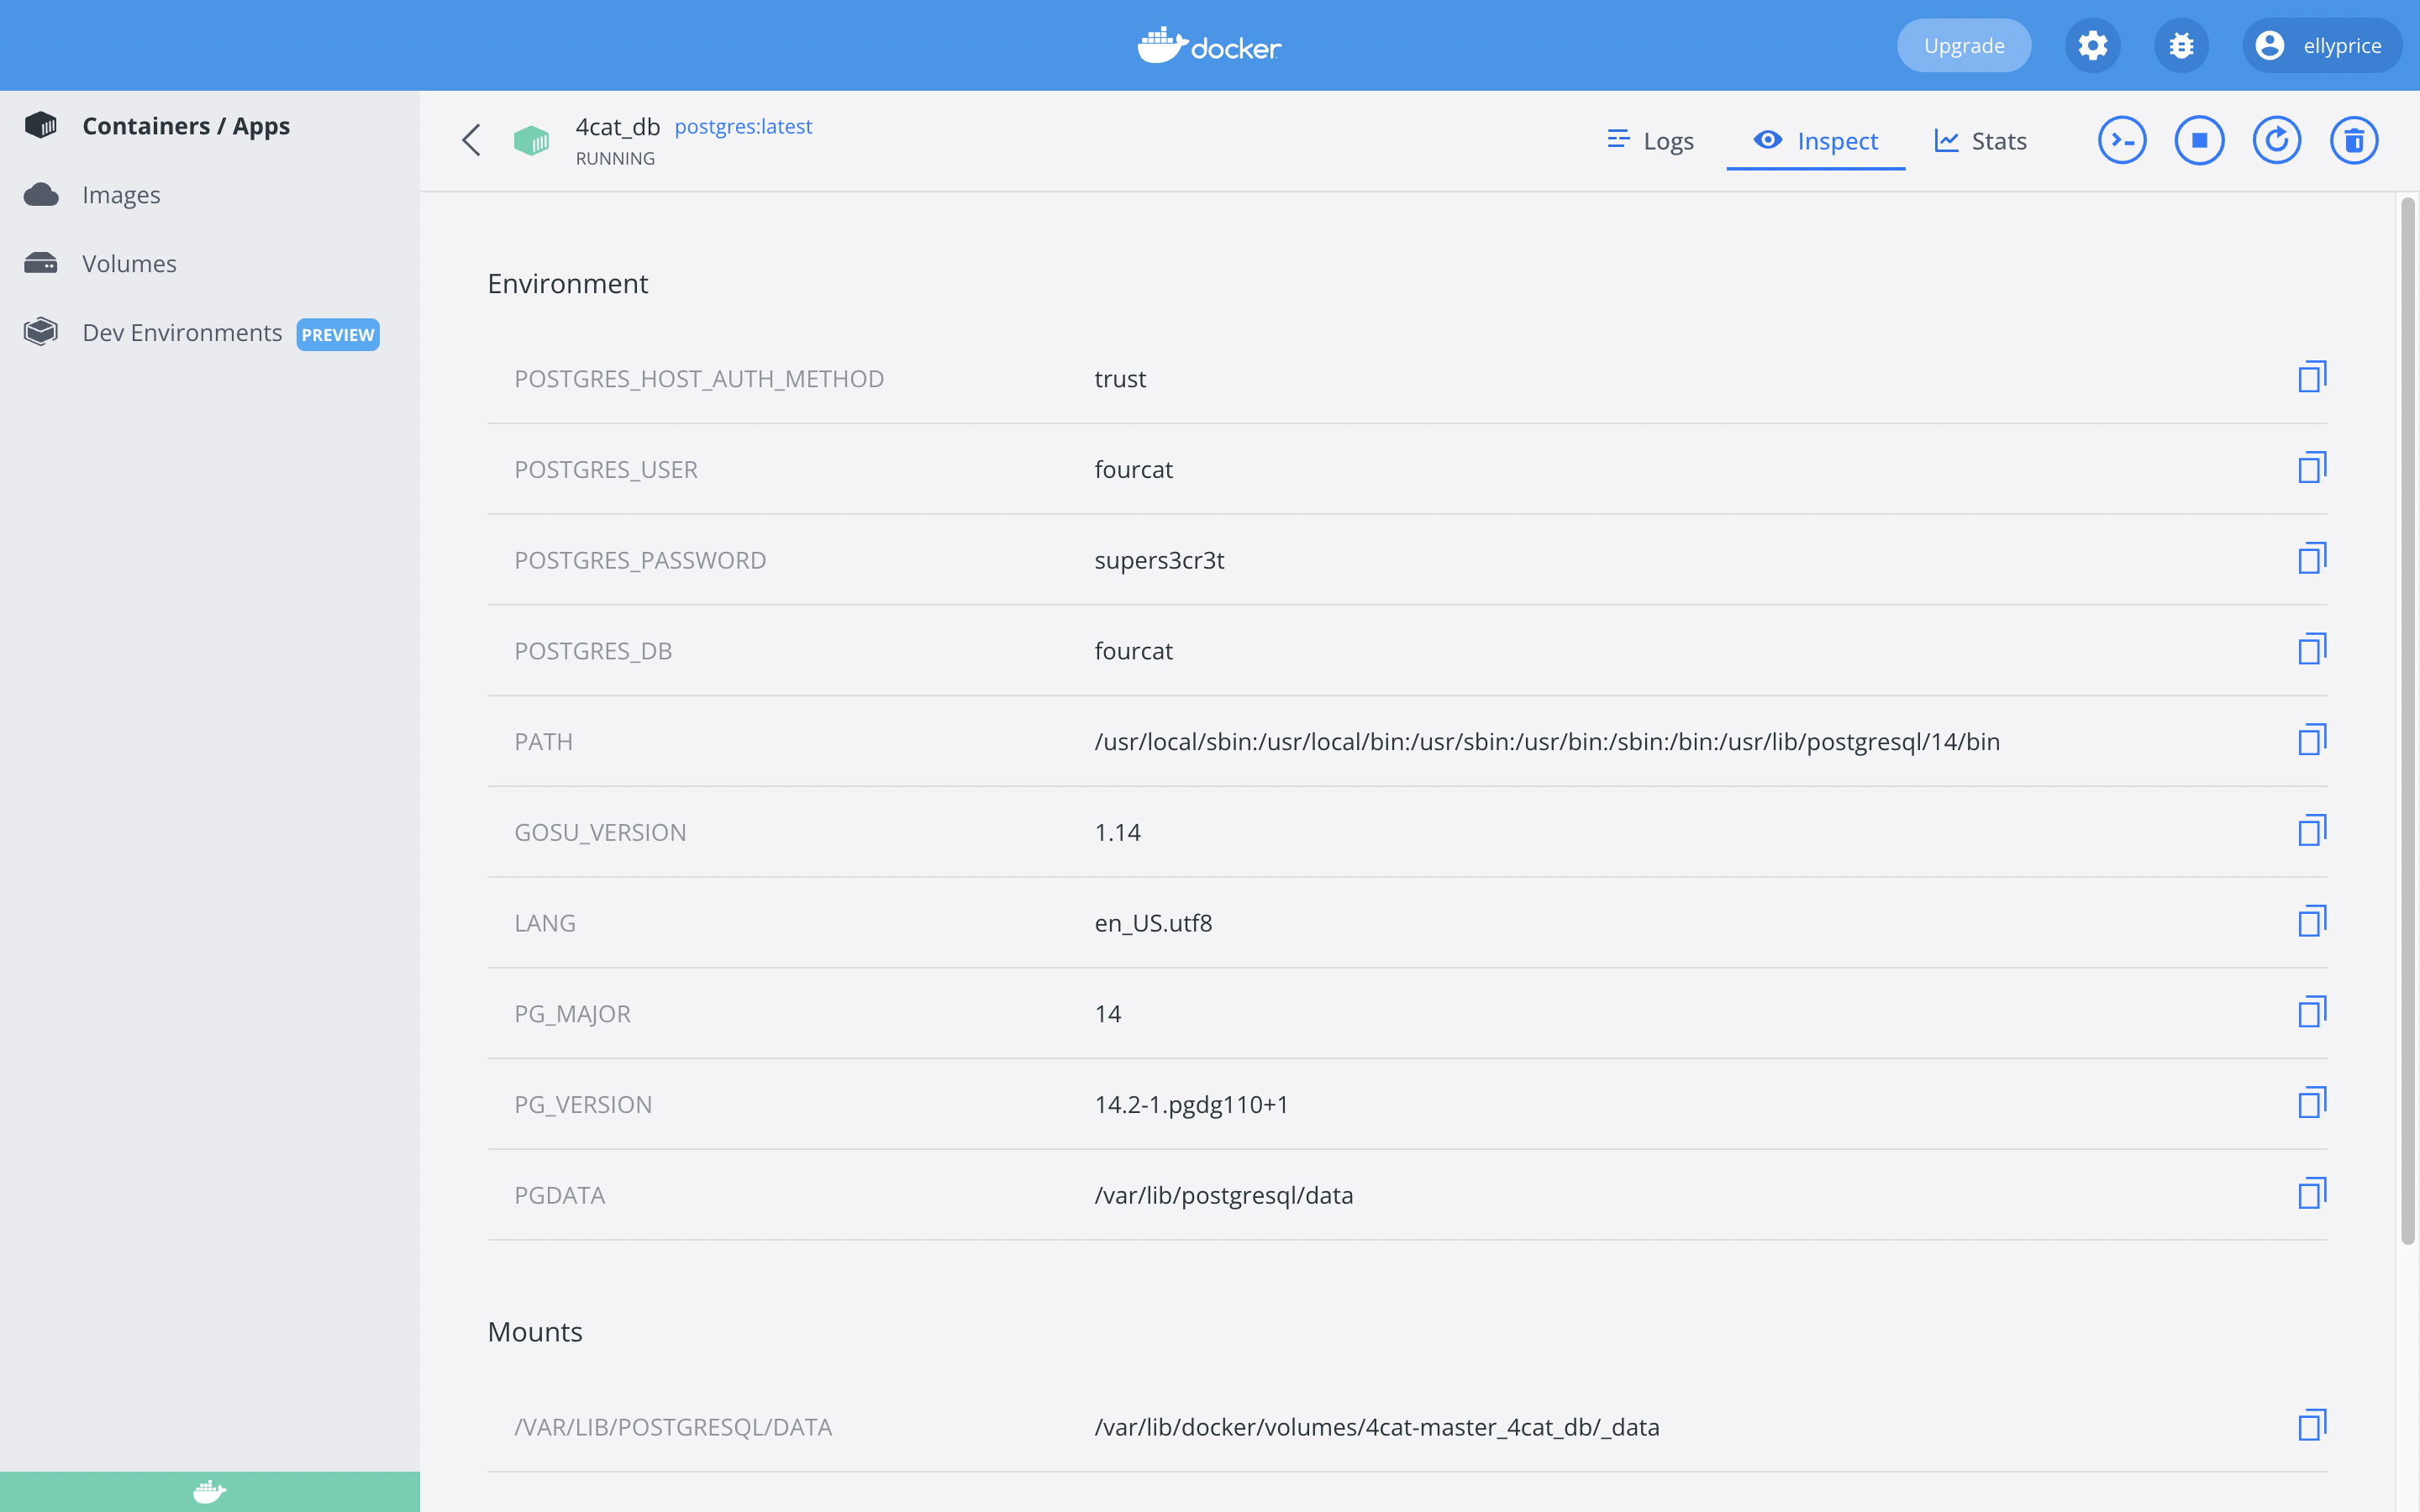Copy the PATH environment value

[x=2313, y=740]
